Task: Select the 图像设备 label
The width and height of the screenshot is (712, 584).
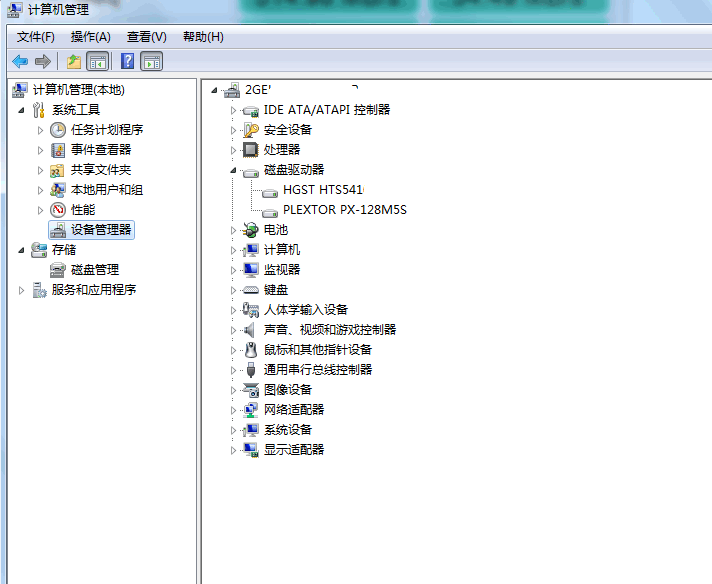Action: tap(288, 390)
